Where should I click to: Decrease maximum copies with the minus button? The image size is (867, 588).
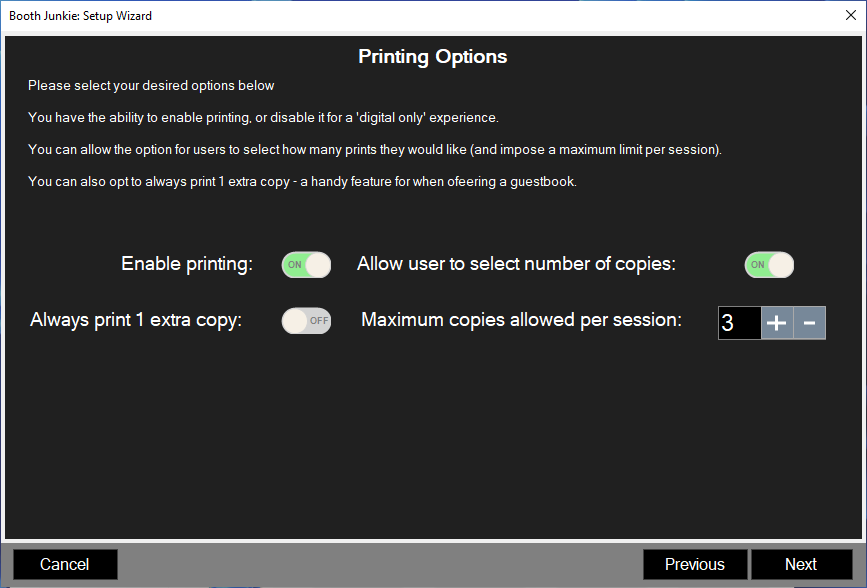click(x=809, y=323)
